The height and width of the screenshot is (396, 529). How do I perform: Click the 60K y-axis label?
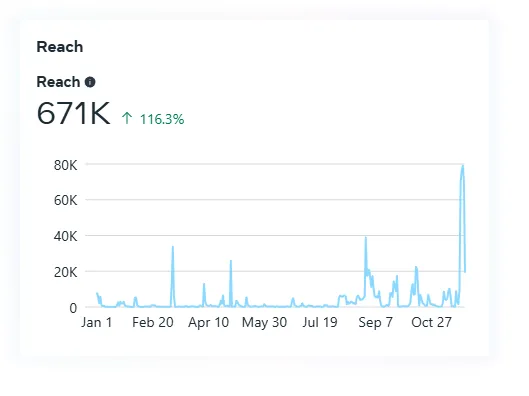[65, 200]
